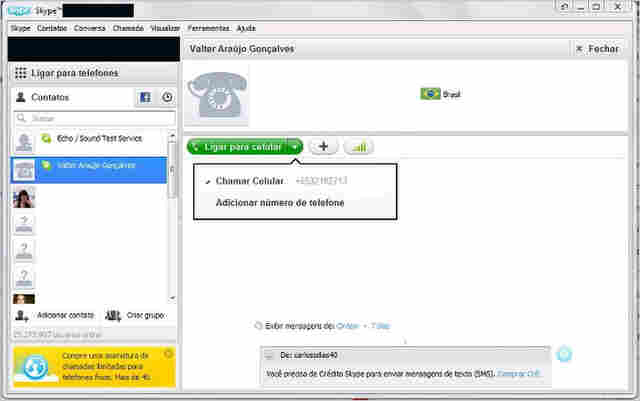Click the Skype logo in the title bar
The image size is (640, 401).
tap(19, 11)
